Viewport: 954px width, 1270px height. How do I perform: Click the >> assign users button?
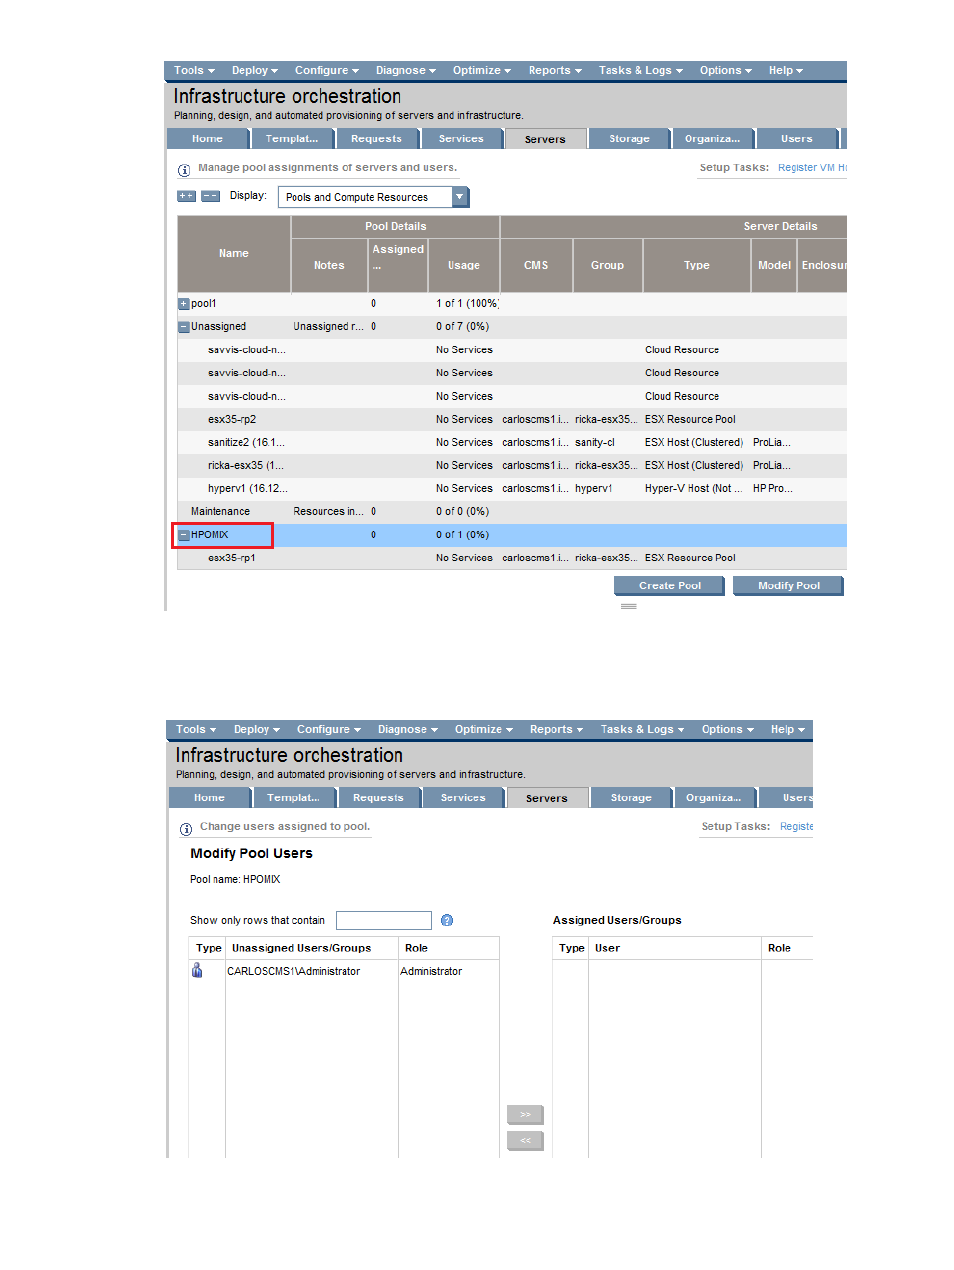[525, 1115]
